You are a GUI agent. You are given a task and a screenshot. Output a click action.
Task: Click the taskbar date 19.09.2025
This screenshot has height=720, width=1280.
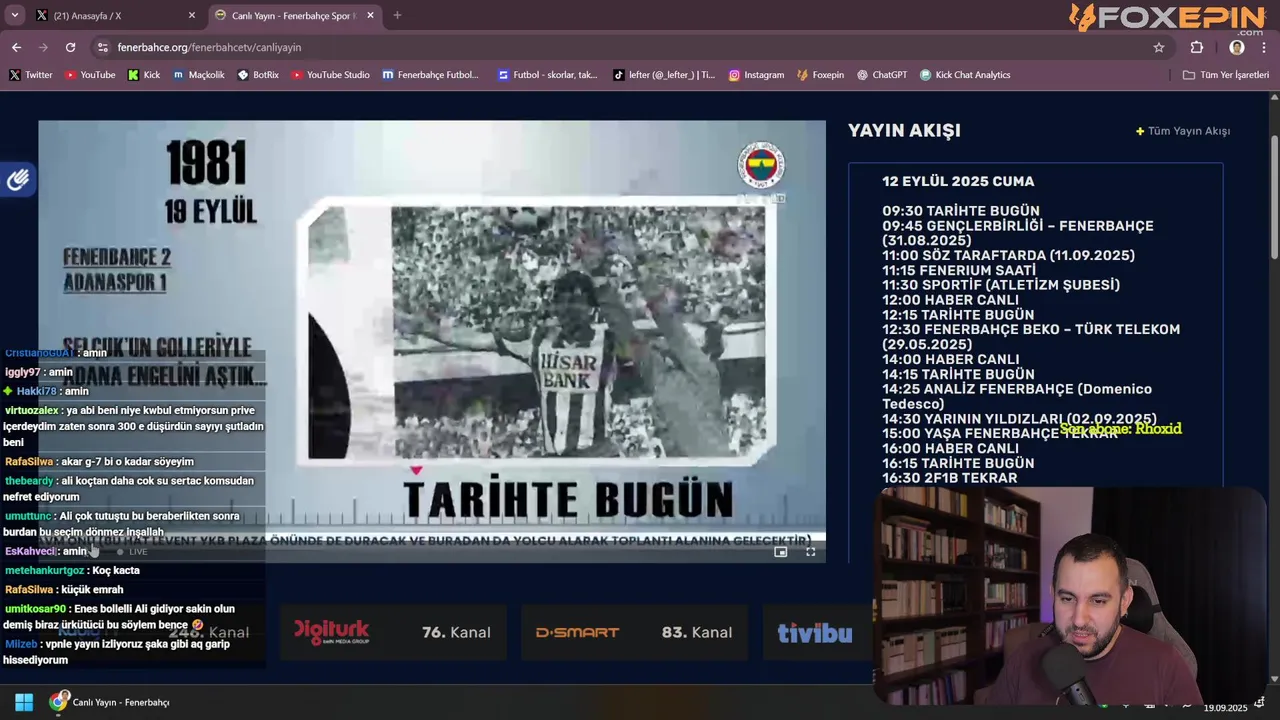1225,708
